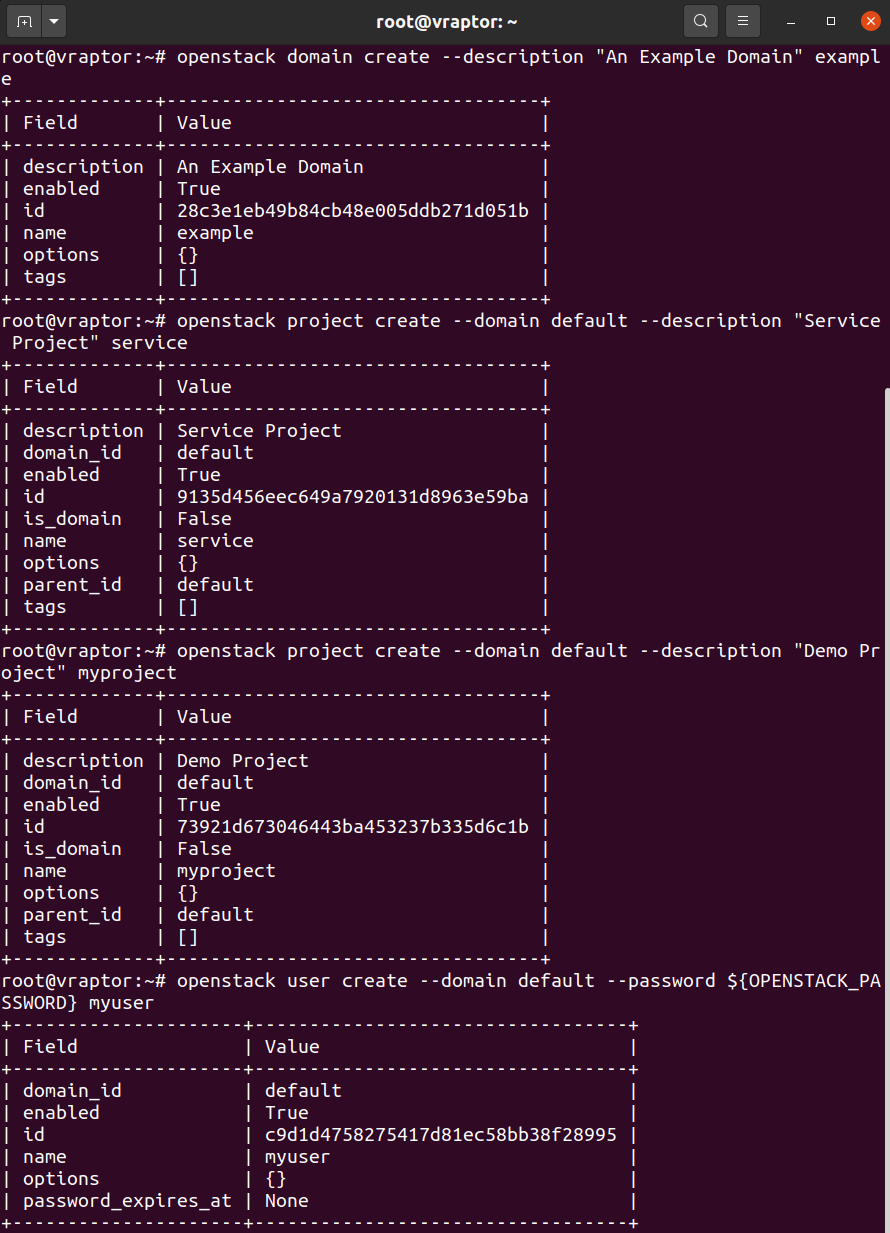Minimize the terminal window
Image resolution: width=890 pixels, height=1233 pixels.
pyautogui.click(x=792, y=21)
